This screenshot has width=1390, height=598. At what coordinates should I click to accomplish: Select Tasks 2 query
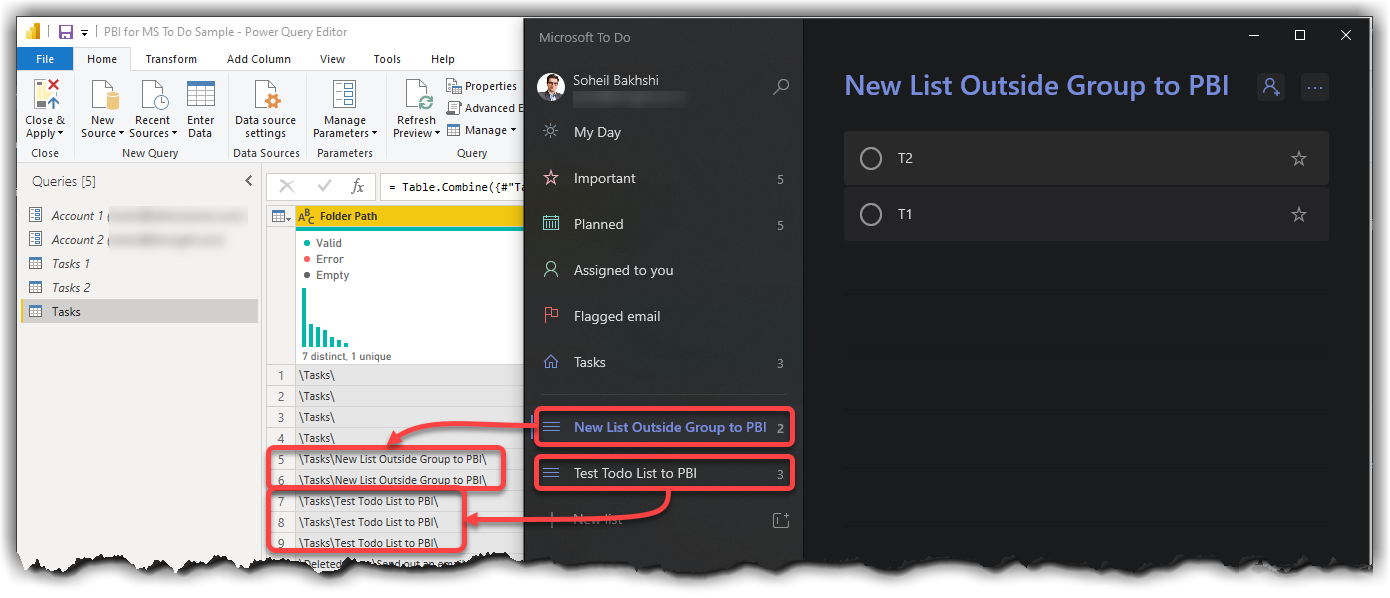coord(139,287)
